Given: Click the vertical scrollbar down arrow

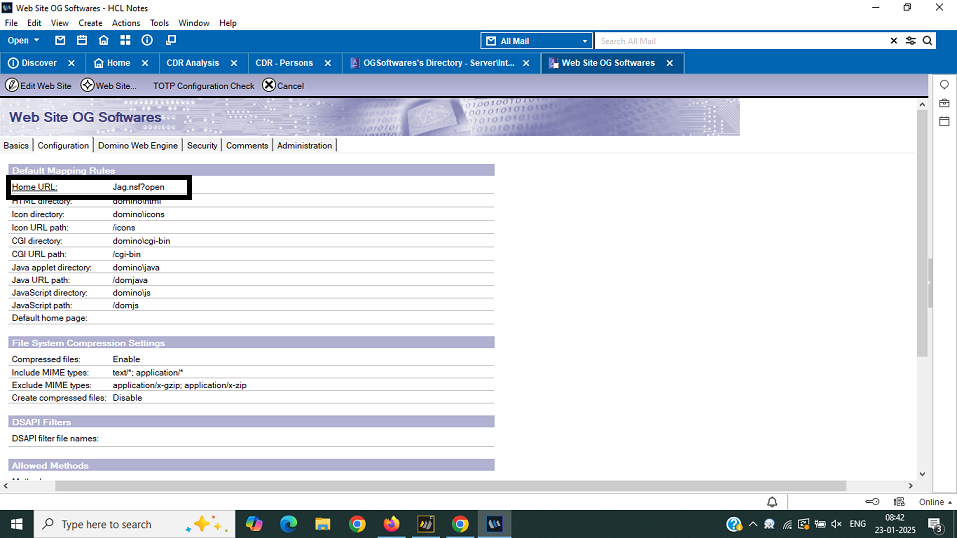Looking at the screenshot, I should [x=922, y=474].
